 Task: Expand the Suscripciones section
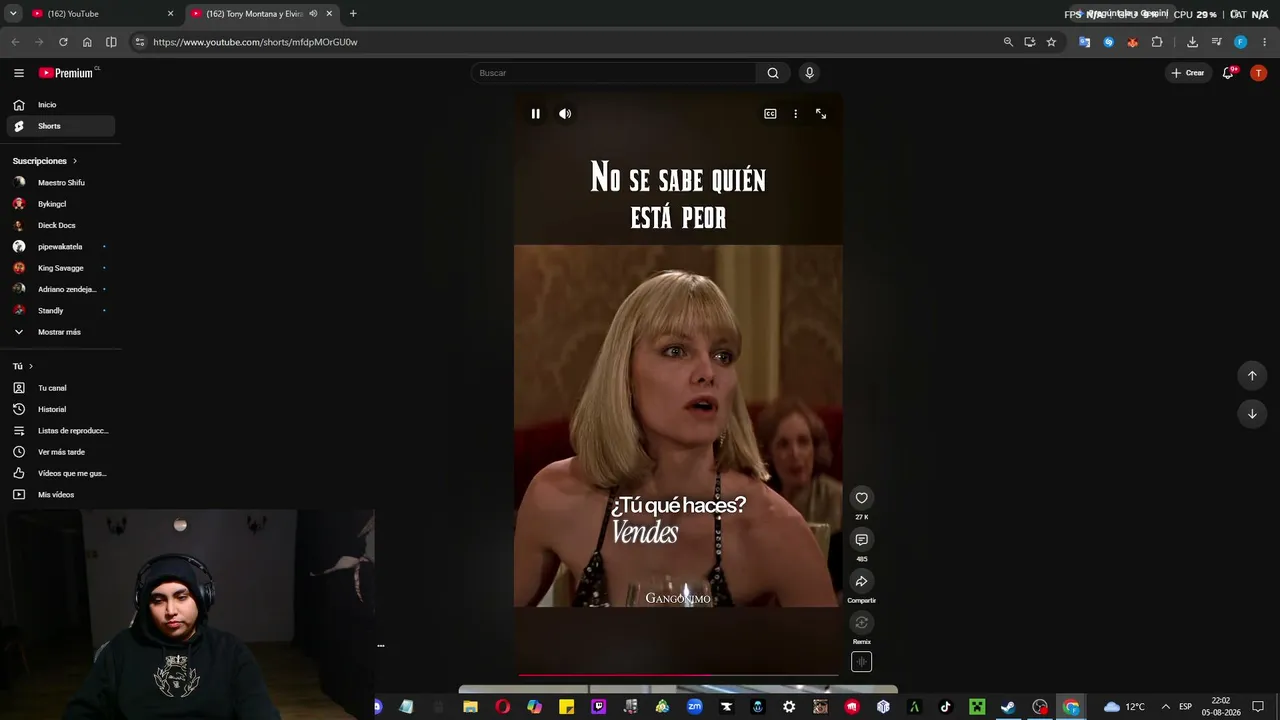pyautogui.click(x=45, y=161)
